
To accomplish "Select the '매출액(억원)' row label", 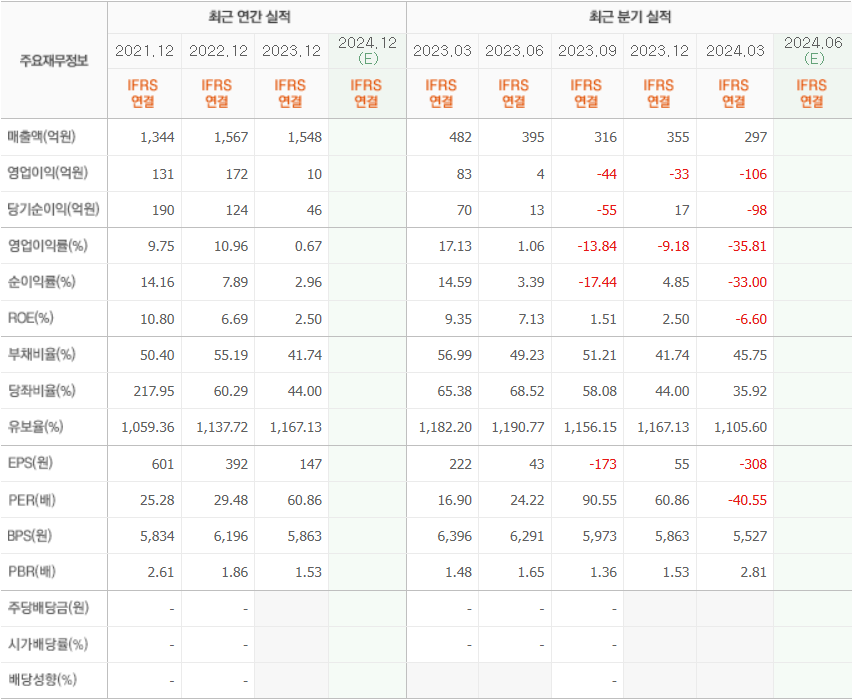I will pos(41,137).
